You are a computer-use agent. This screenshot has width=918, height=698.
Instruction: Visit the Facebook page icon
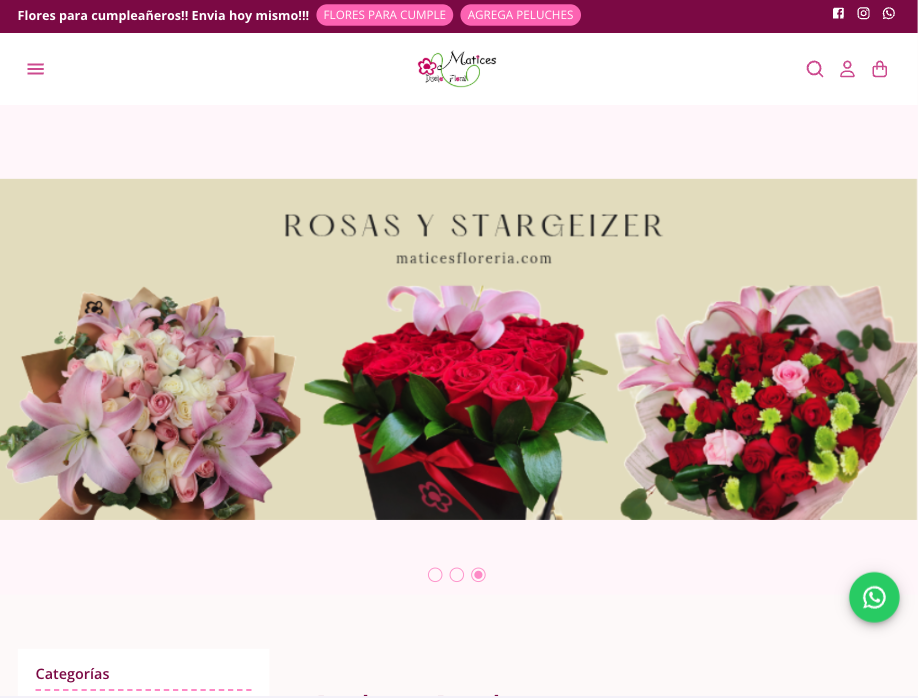click(x=838, y=14)
